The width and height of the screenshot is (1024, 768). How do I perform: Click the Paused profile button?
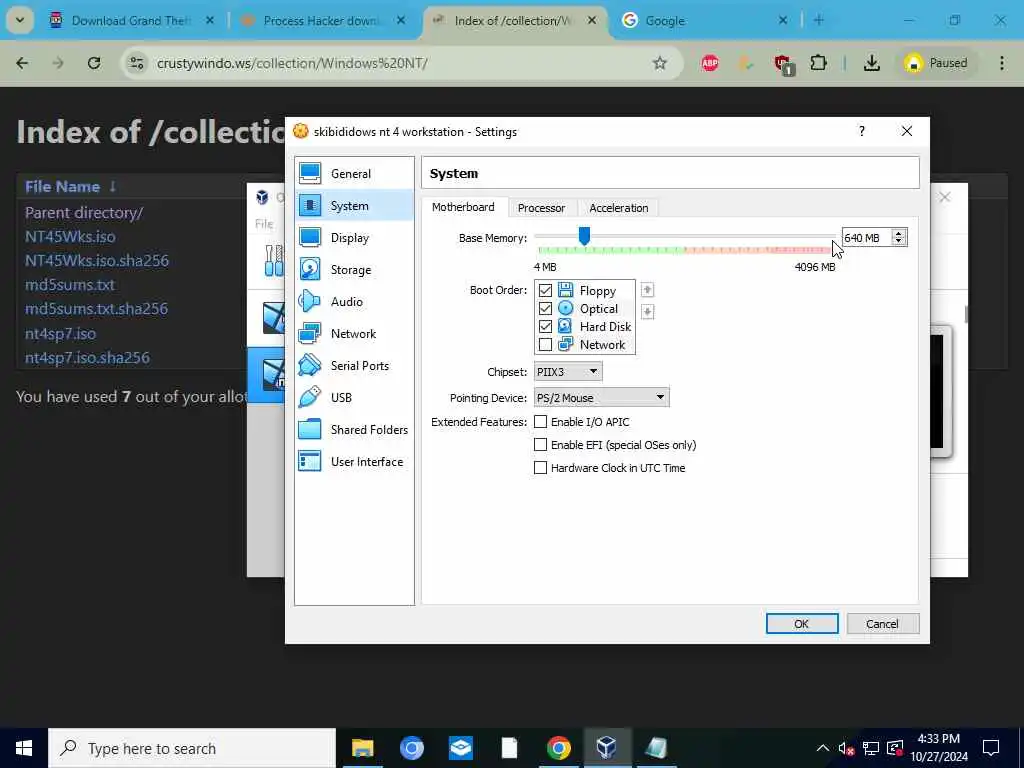point(938,63)
